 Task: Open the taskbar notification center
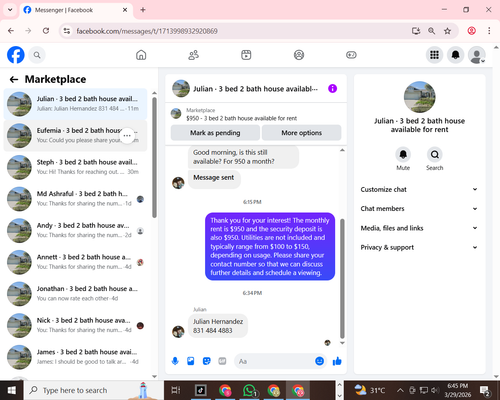click(485, 390)
